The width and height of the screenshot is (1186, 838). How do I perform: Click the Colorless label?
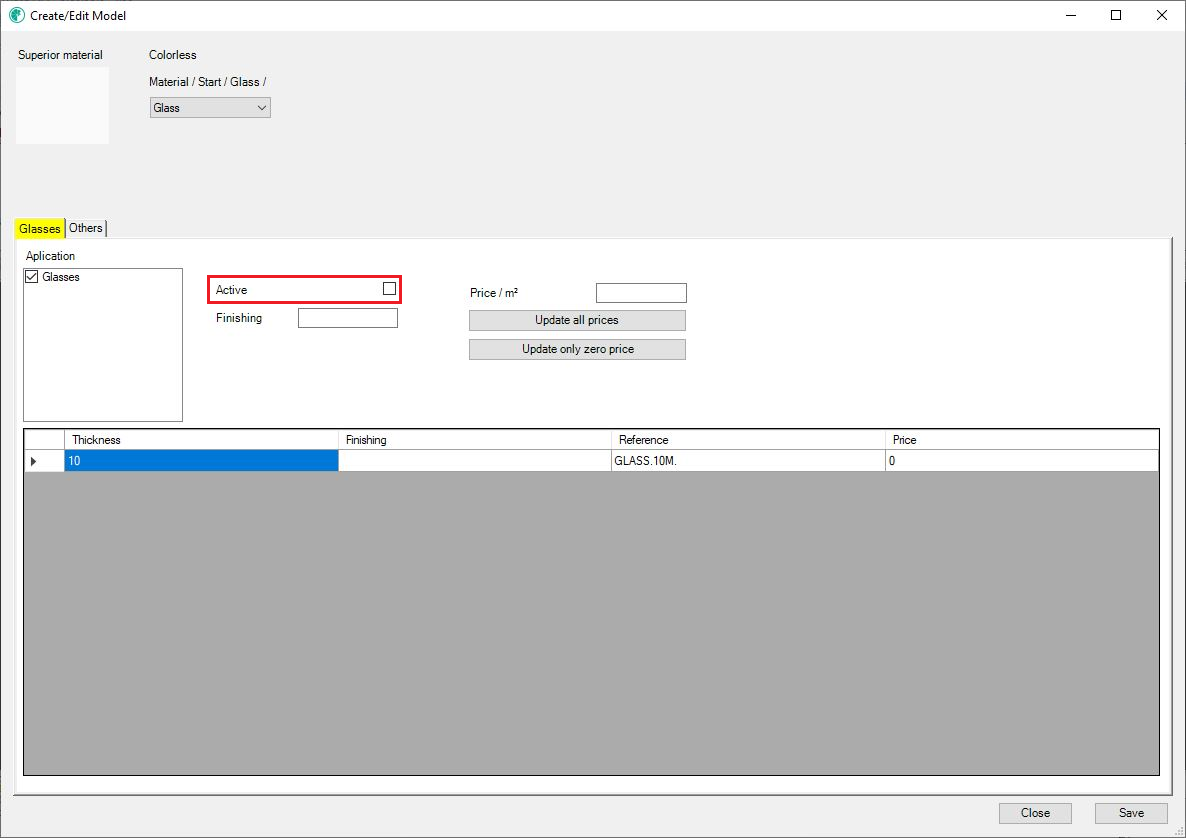tap(172, 54)
